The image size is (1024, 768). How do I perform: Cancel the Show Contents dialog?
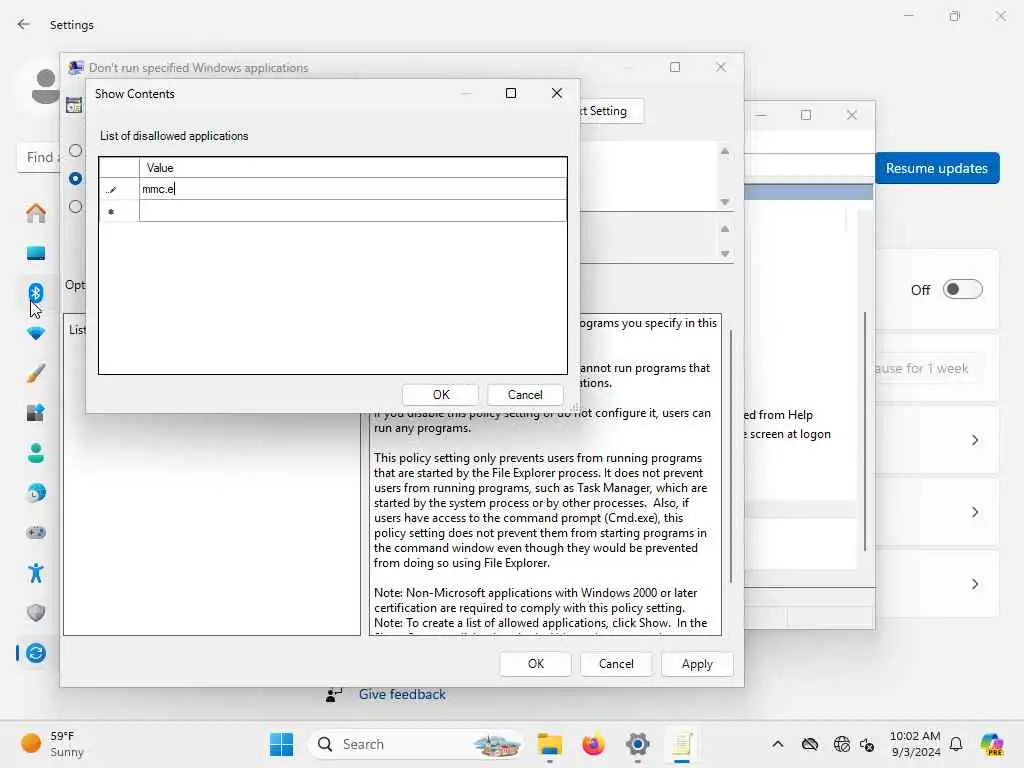tap(524, 394)
